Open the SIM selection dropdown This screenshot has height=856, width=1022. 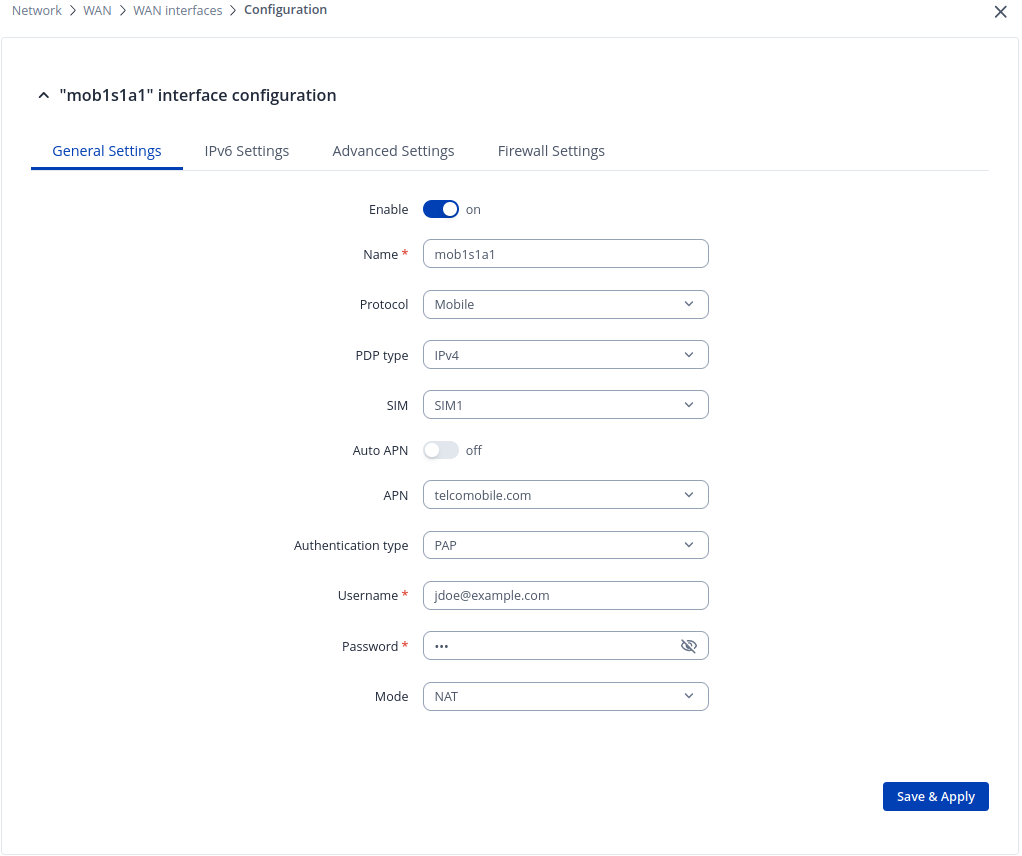tap(565, 405)
